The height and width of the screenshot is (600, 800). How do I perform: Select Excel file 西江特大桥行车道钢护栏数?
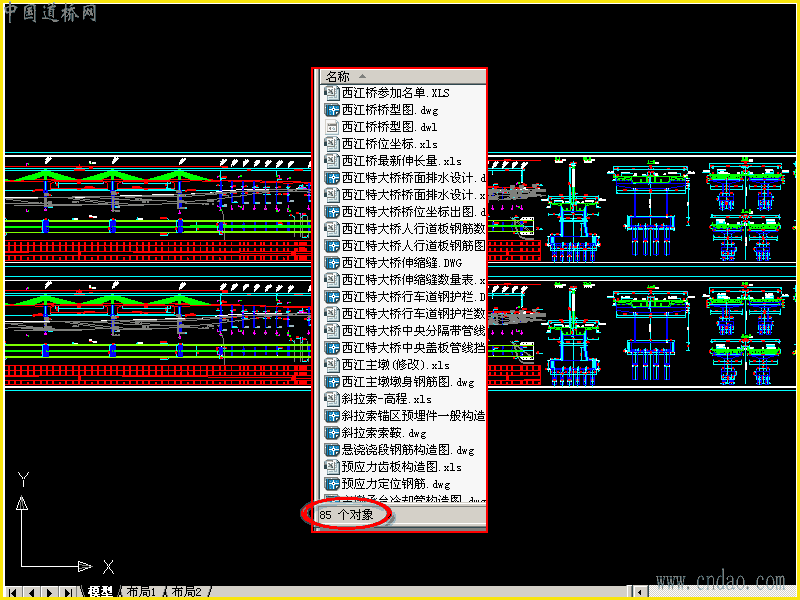413,314
